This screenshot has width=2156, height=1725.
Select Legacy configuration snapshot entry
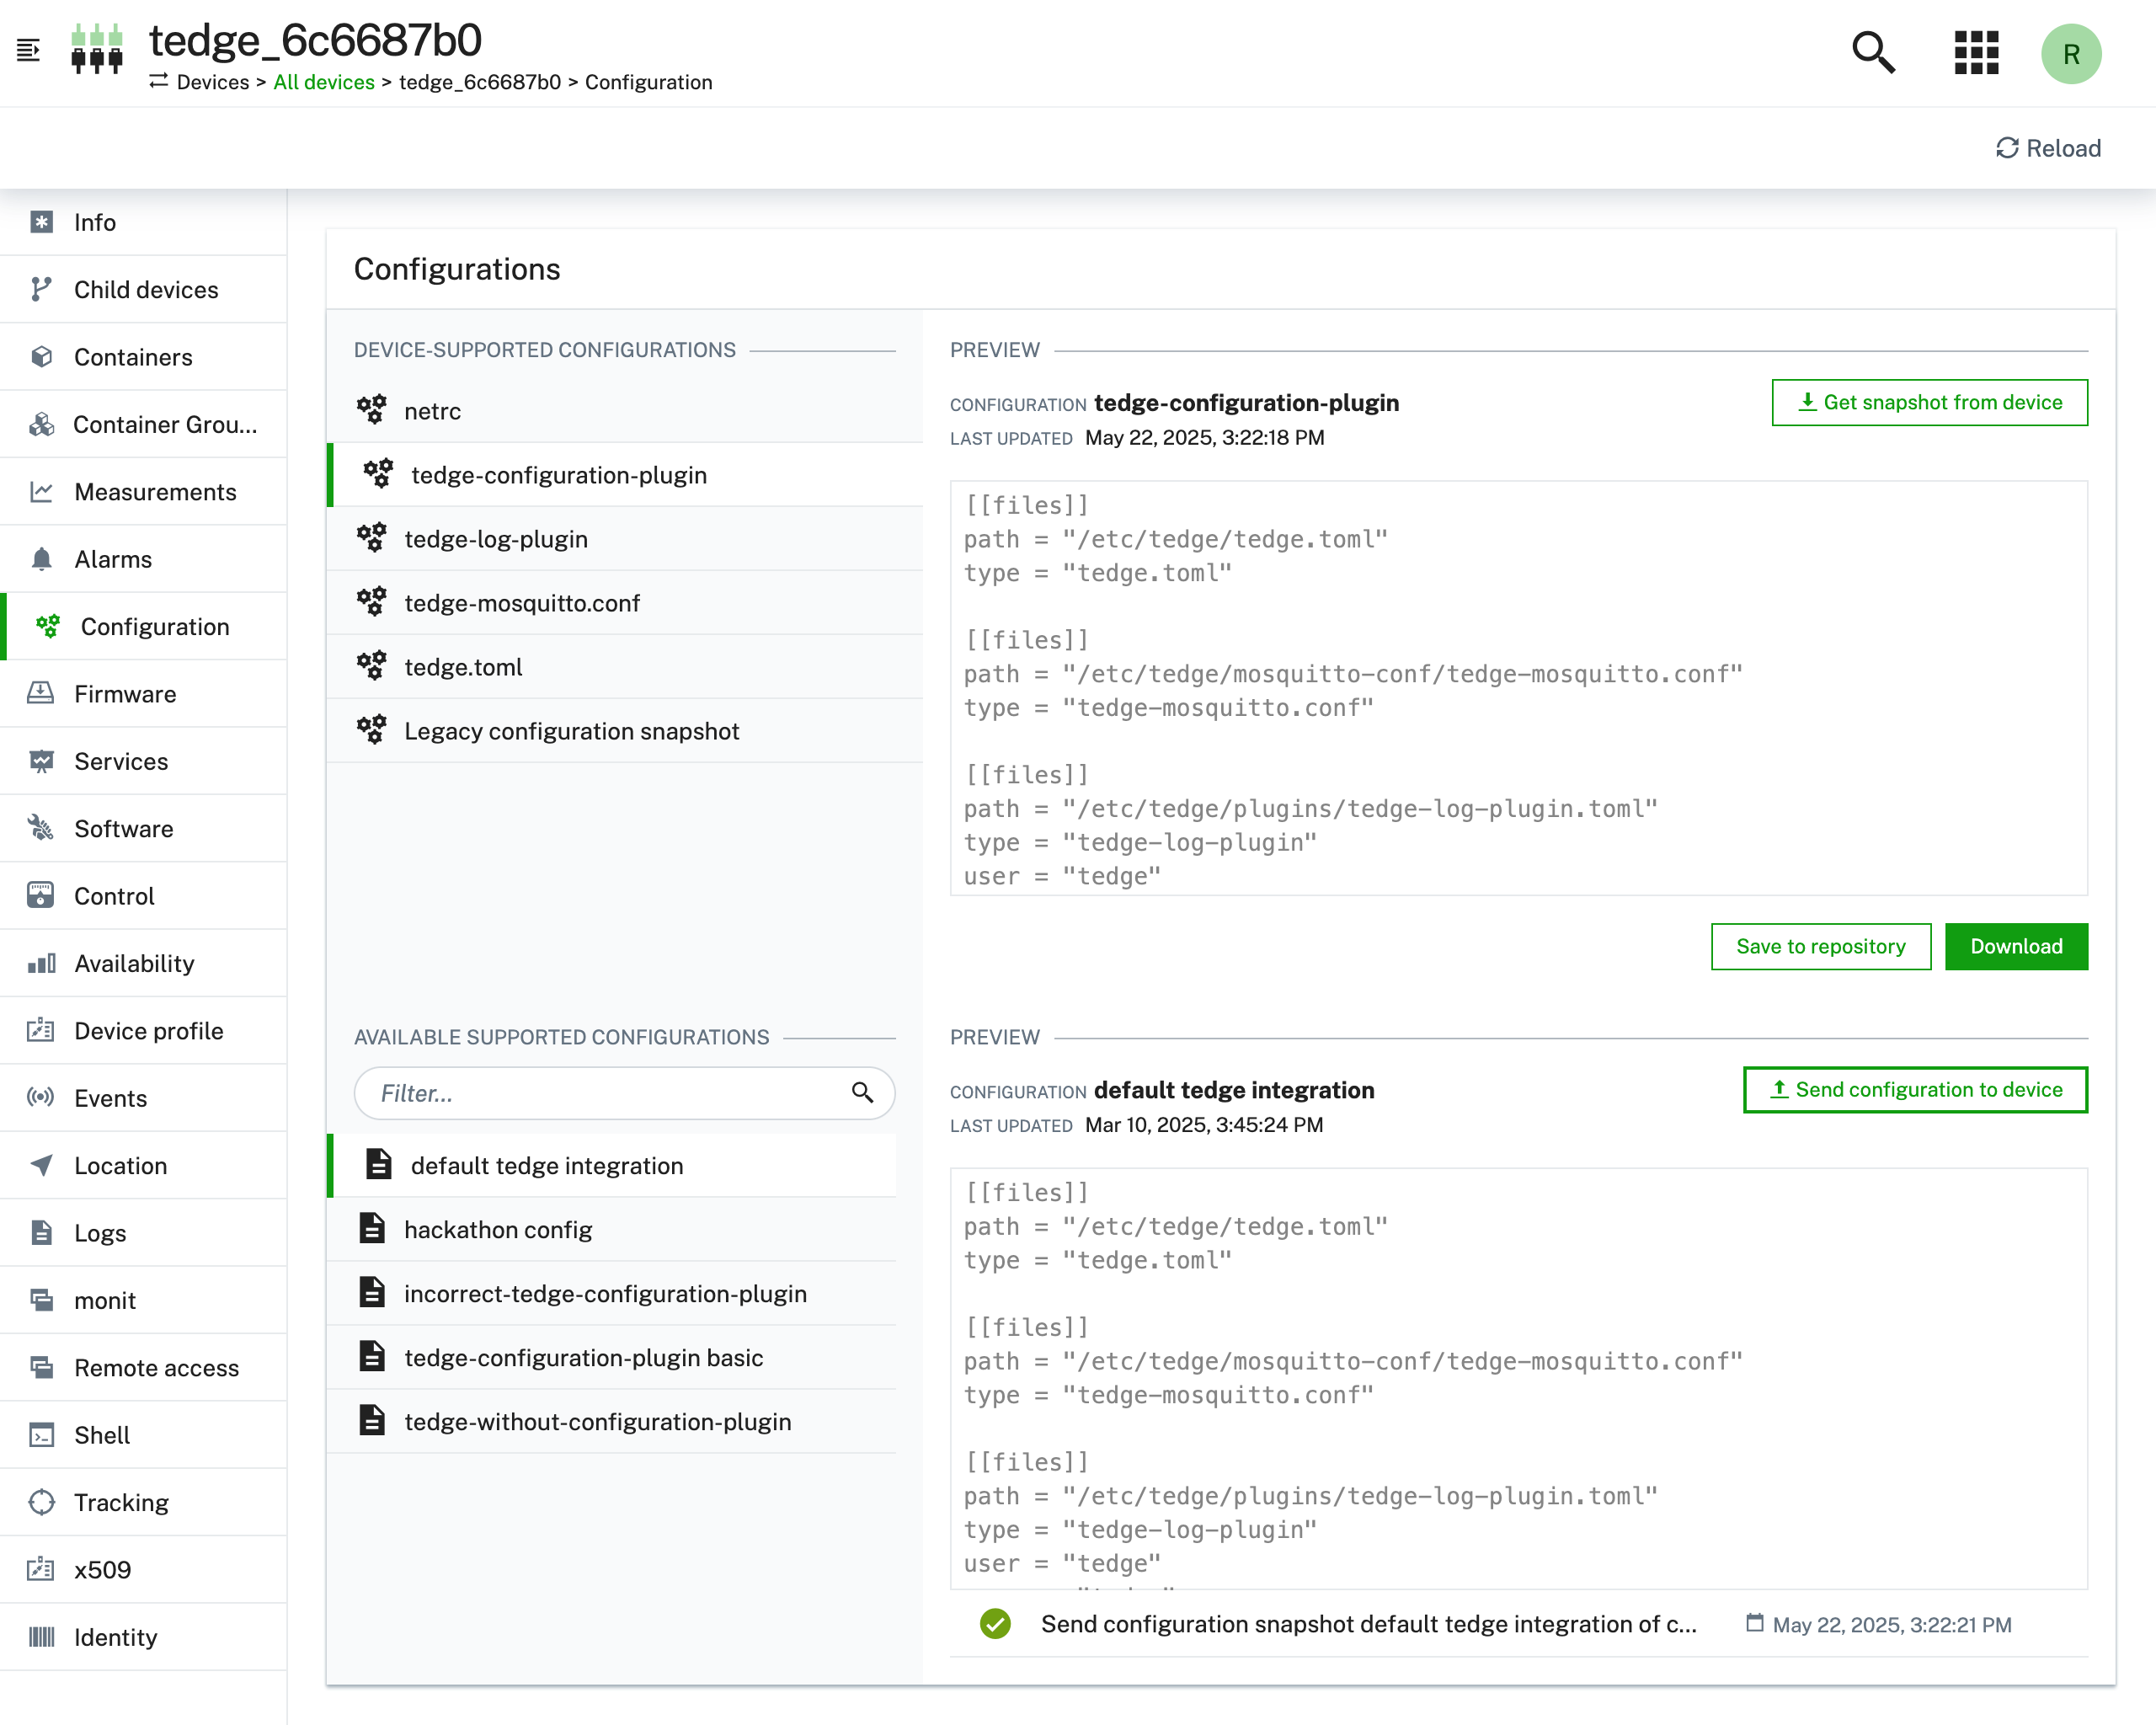572,731
